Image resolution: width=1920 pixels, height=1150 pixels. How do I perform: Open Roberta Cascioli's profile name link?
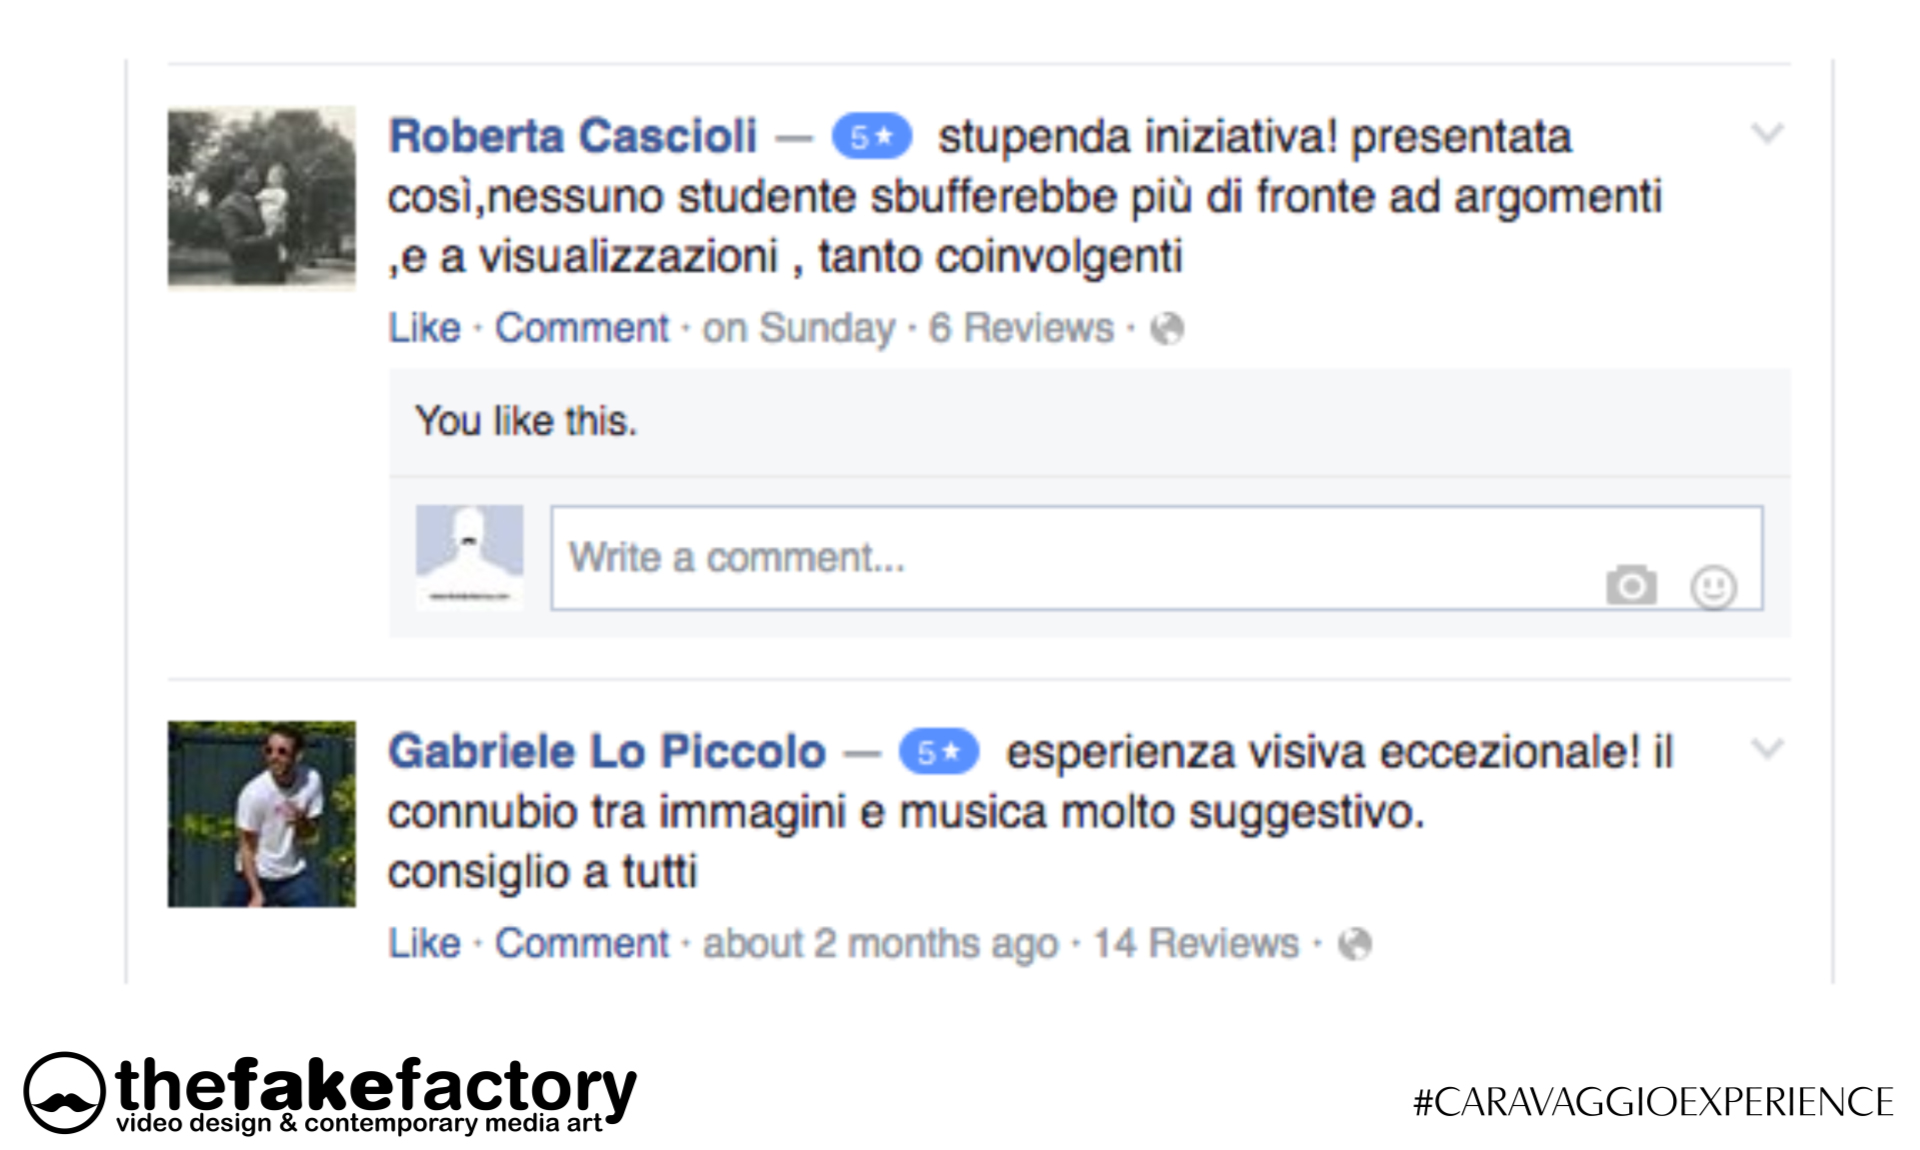[572, 136]
